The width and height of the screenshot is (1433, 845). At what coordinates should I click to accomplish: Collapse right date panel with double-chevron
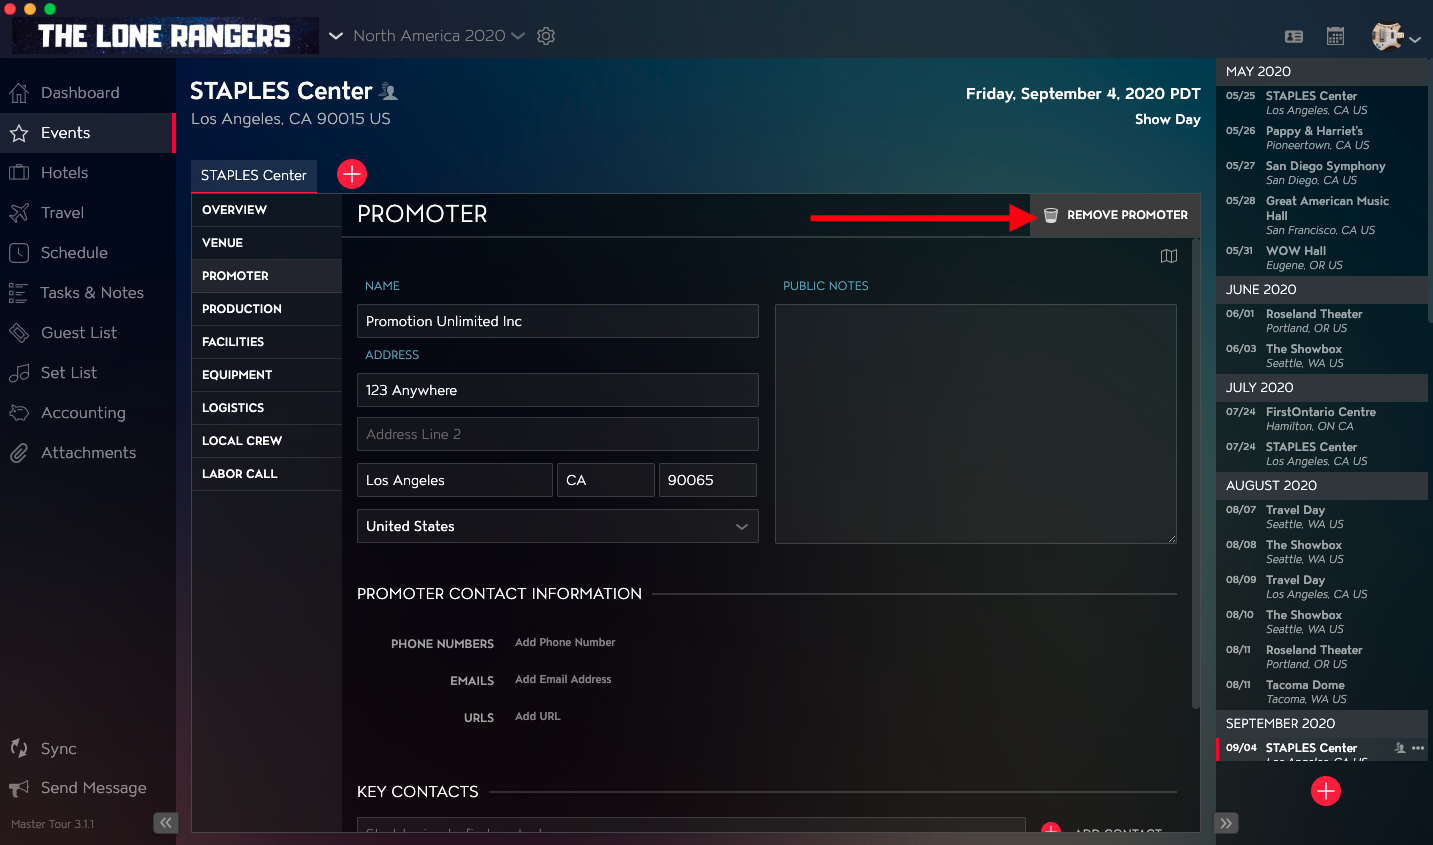coord(1226,823)
